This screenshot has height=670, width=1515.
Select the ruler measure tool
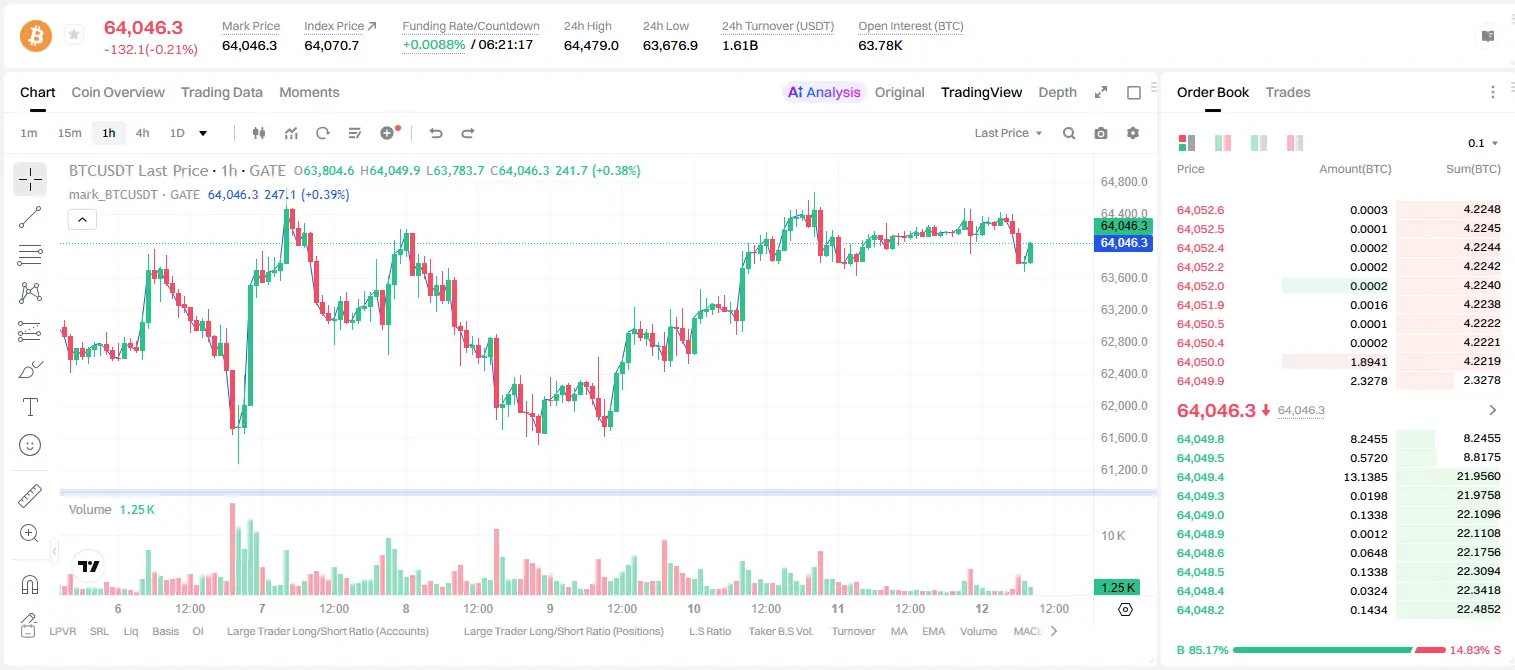[x=30, y=495]
